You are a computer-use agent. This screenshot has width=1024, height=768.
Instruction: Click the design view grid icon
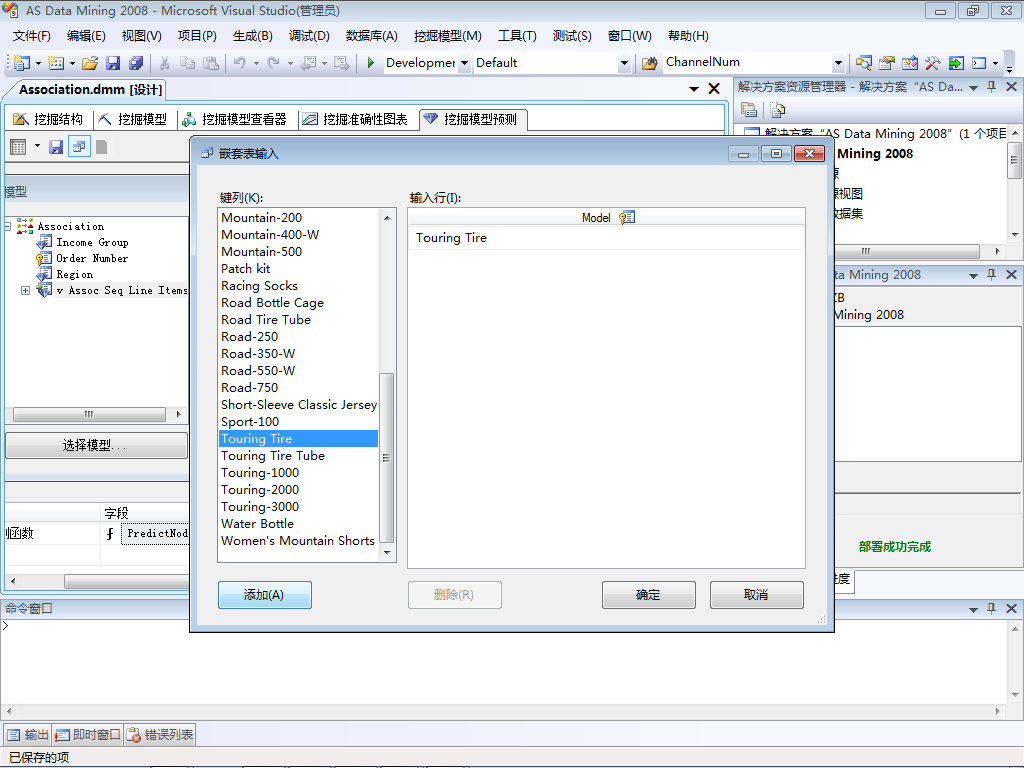[18, 147]
